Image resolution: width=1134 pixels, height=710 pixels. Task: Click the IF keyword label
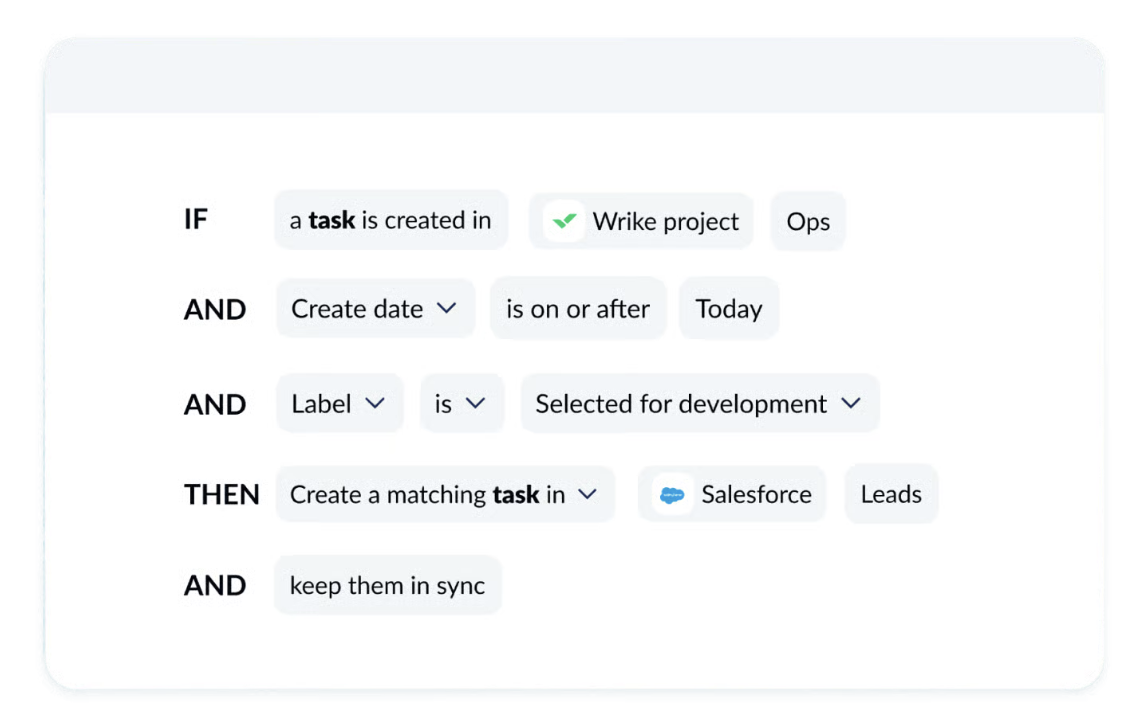[x=197, y=219]
